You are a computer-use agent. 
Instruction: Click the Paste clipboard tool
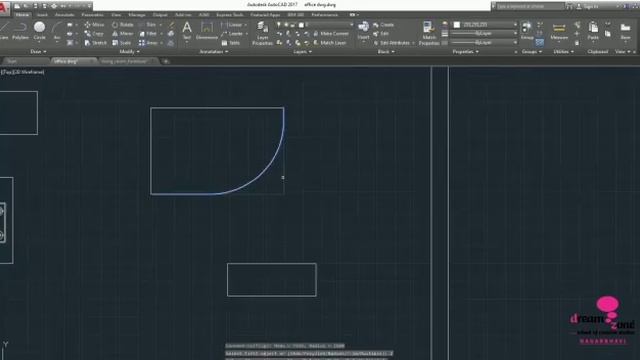(593, 31)
